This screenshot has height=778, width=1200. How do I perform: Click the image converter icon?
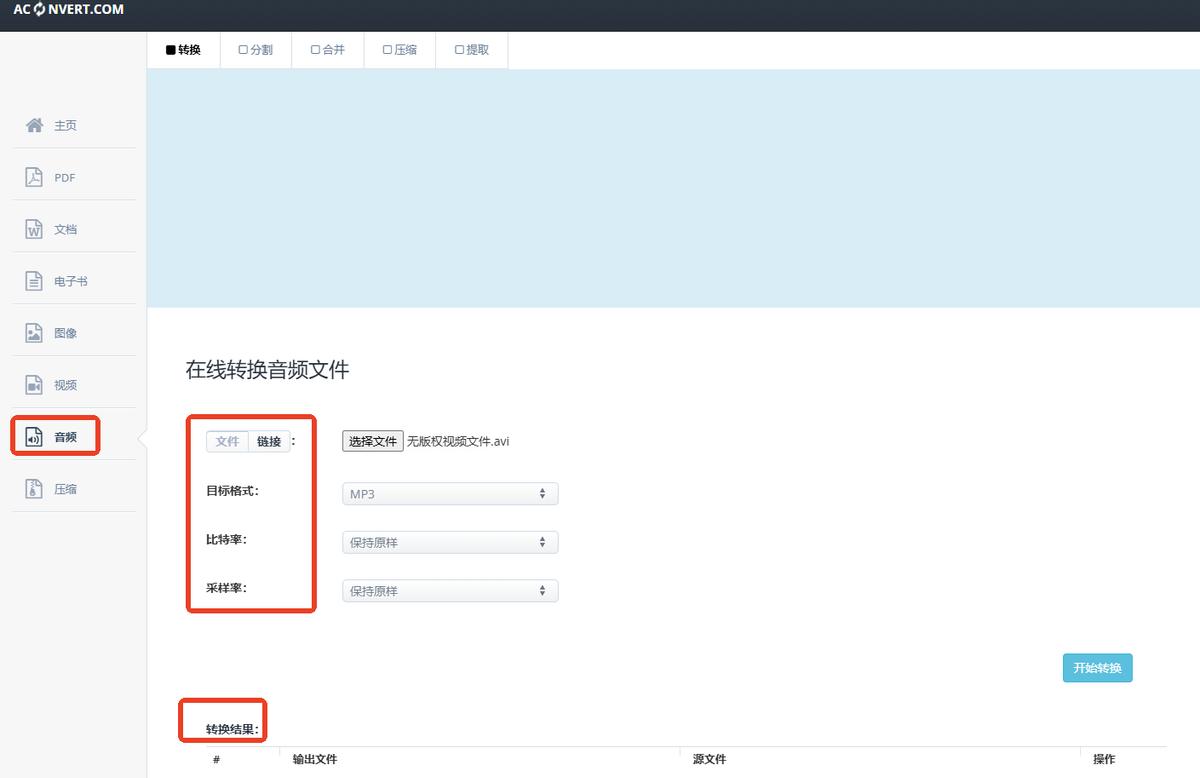[35, 333]
